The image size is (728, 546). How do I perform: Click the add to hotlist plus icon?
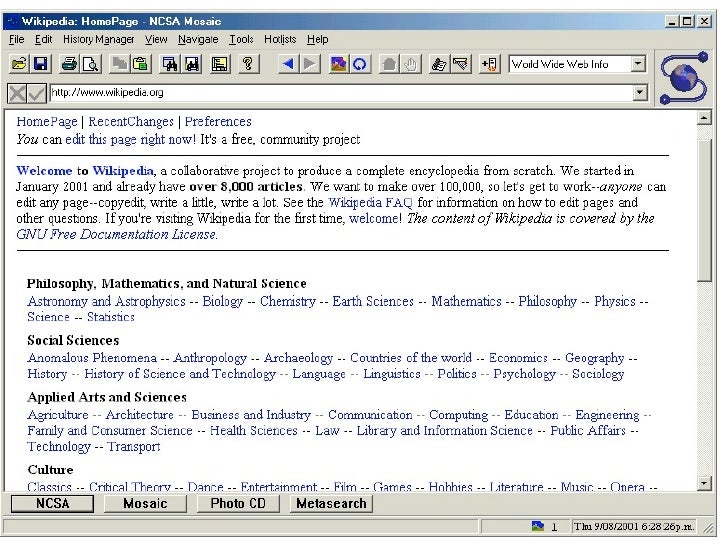tap(489, 64)
